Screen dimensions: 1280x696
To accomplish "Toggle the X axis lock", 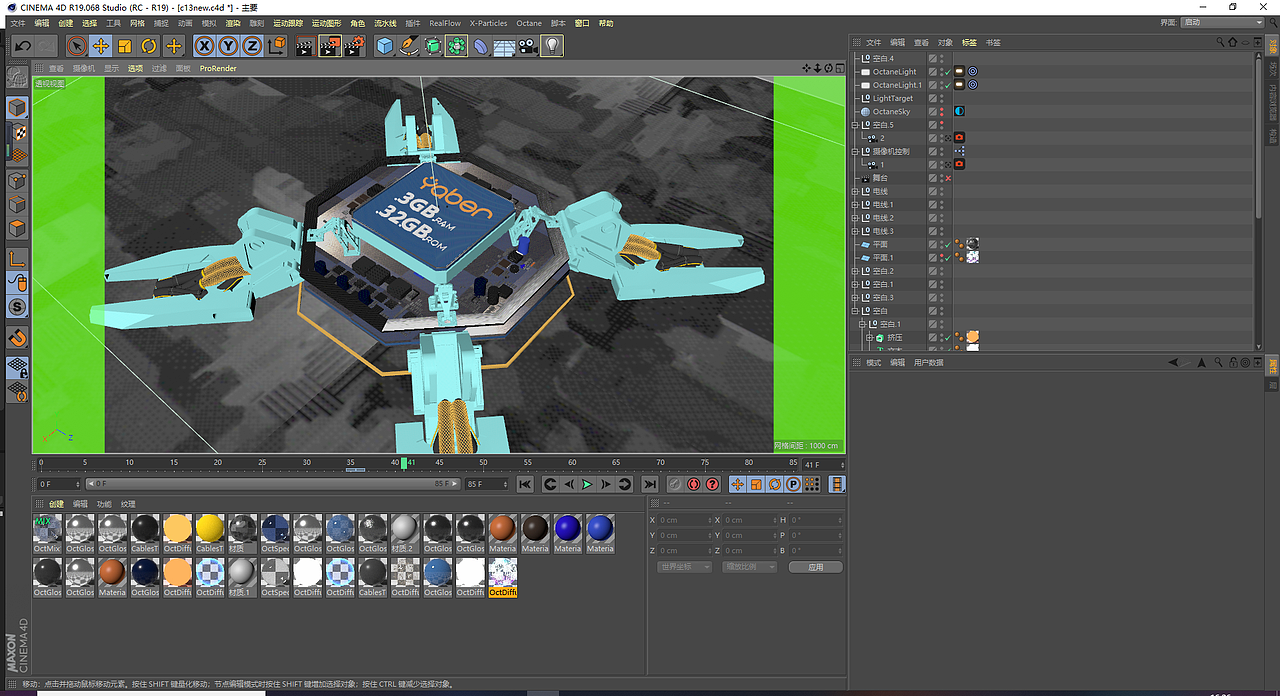I will (204, 46).
